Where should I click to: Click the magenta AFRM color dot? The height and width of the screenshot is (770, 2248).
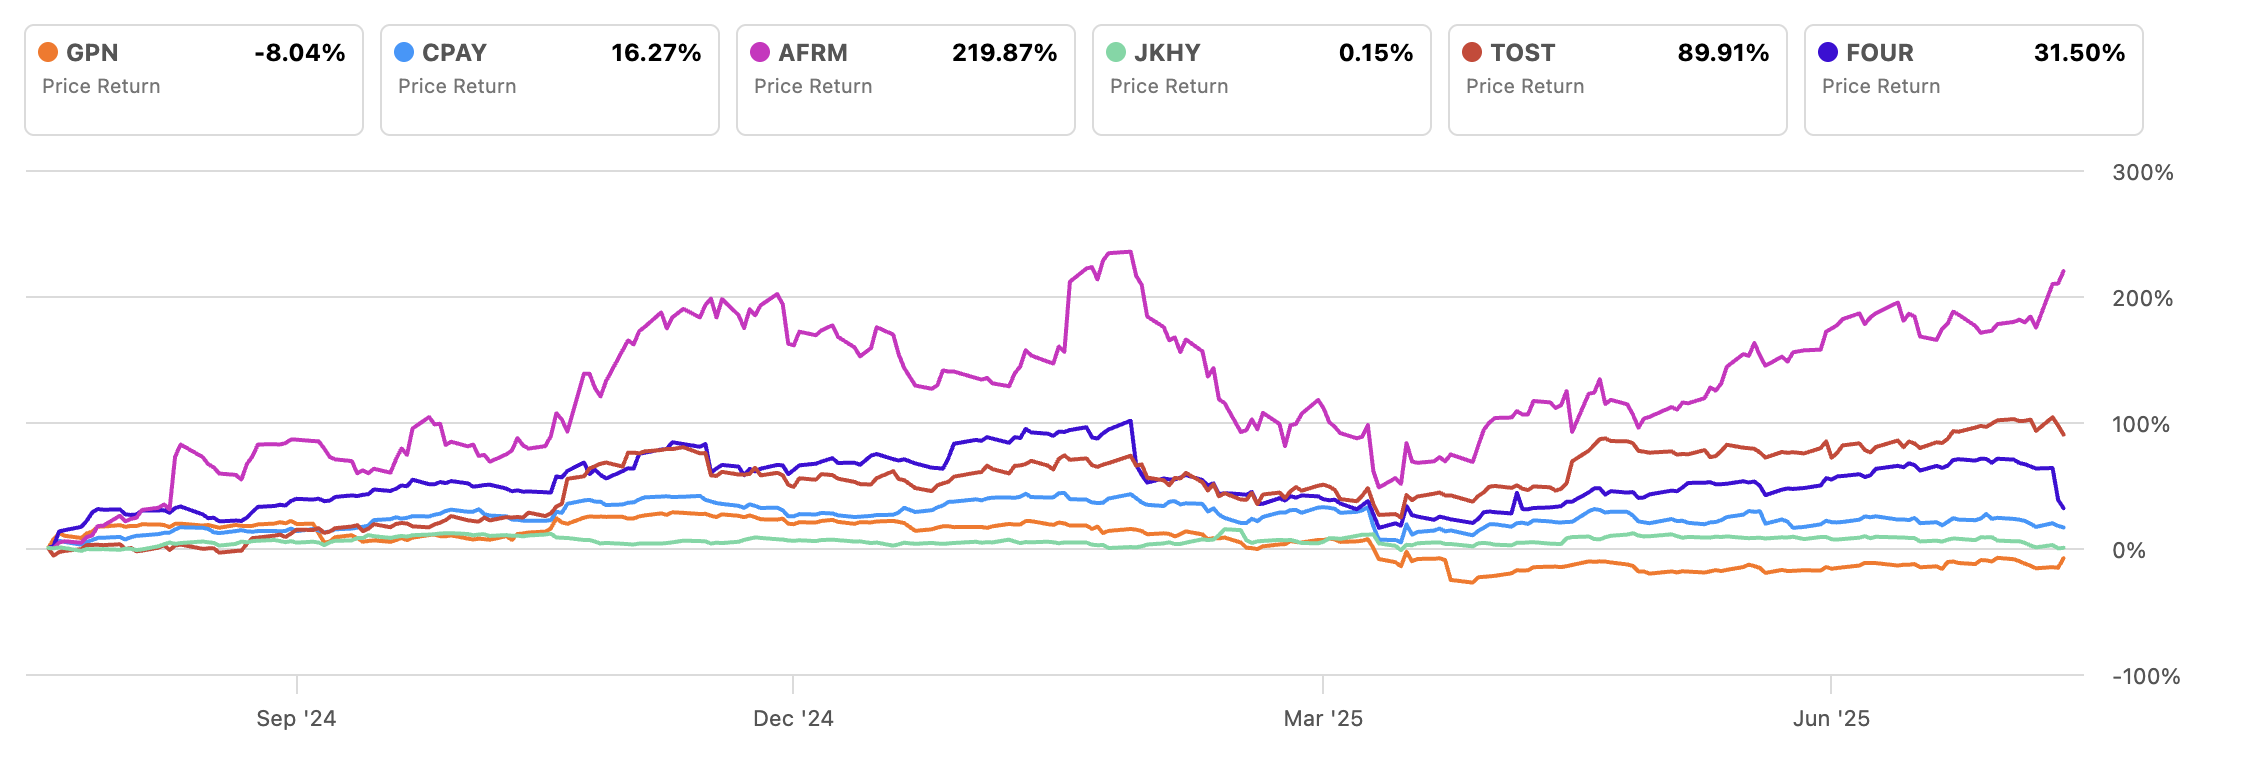tap(760, 52)
